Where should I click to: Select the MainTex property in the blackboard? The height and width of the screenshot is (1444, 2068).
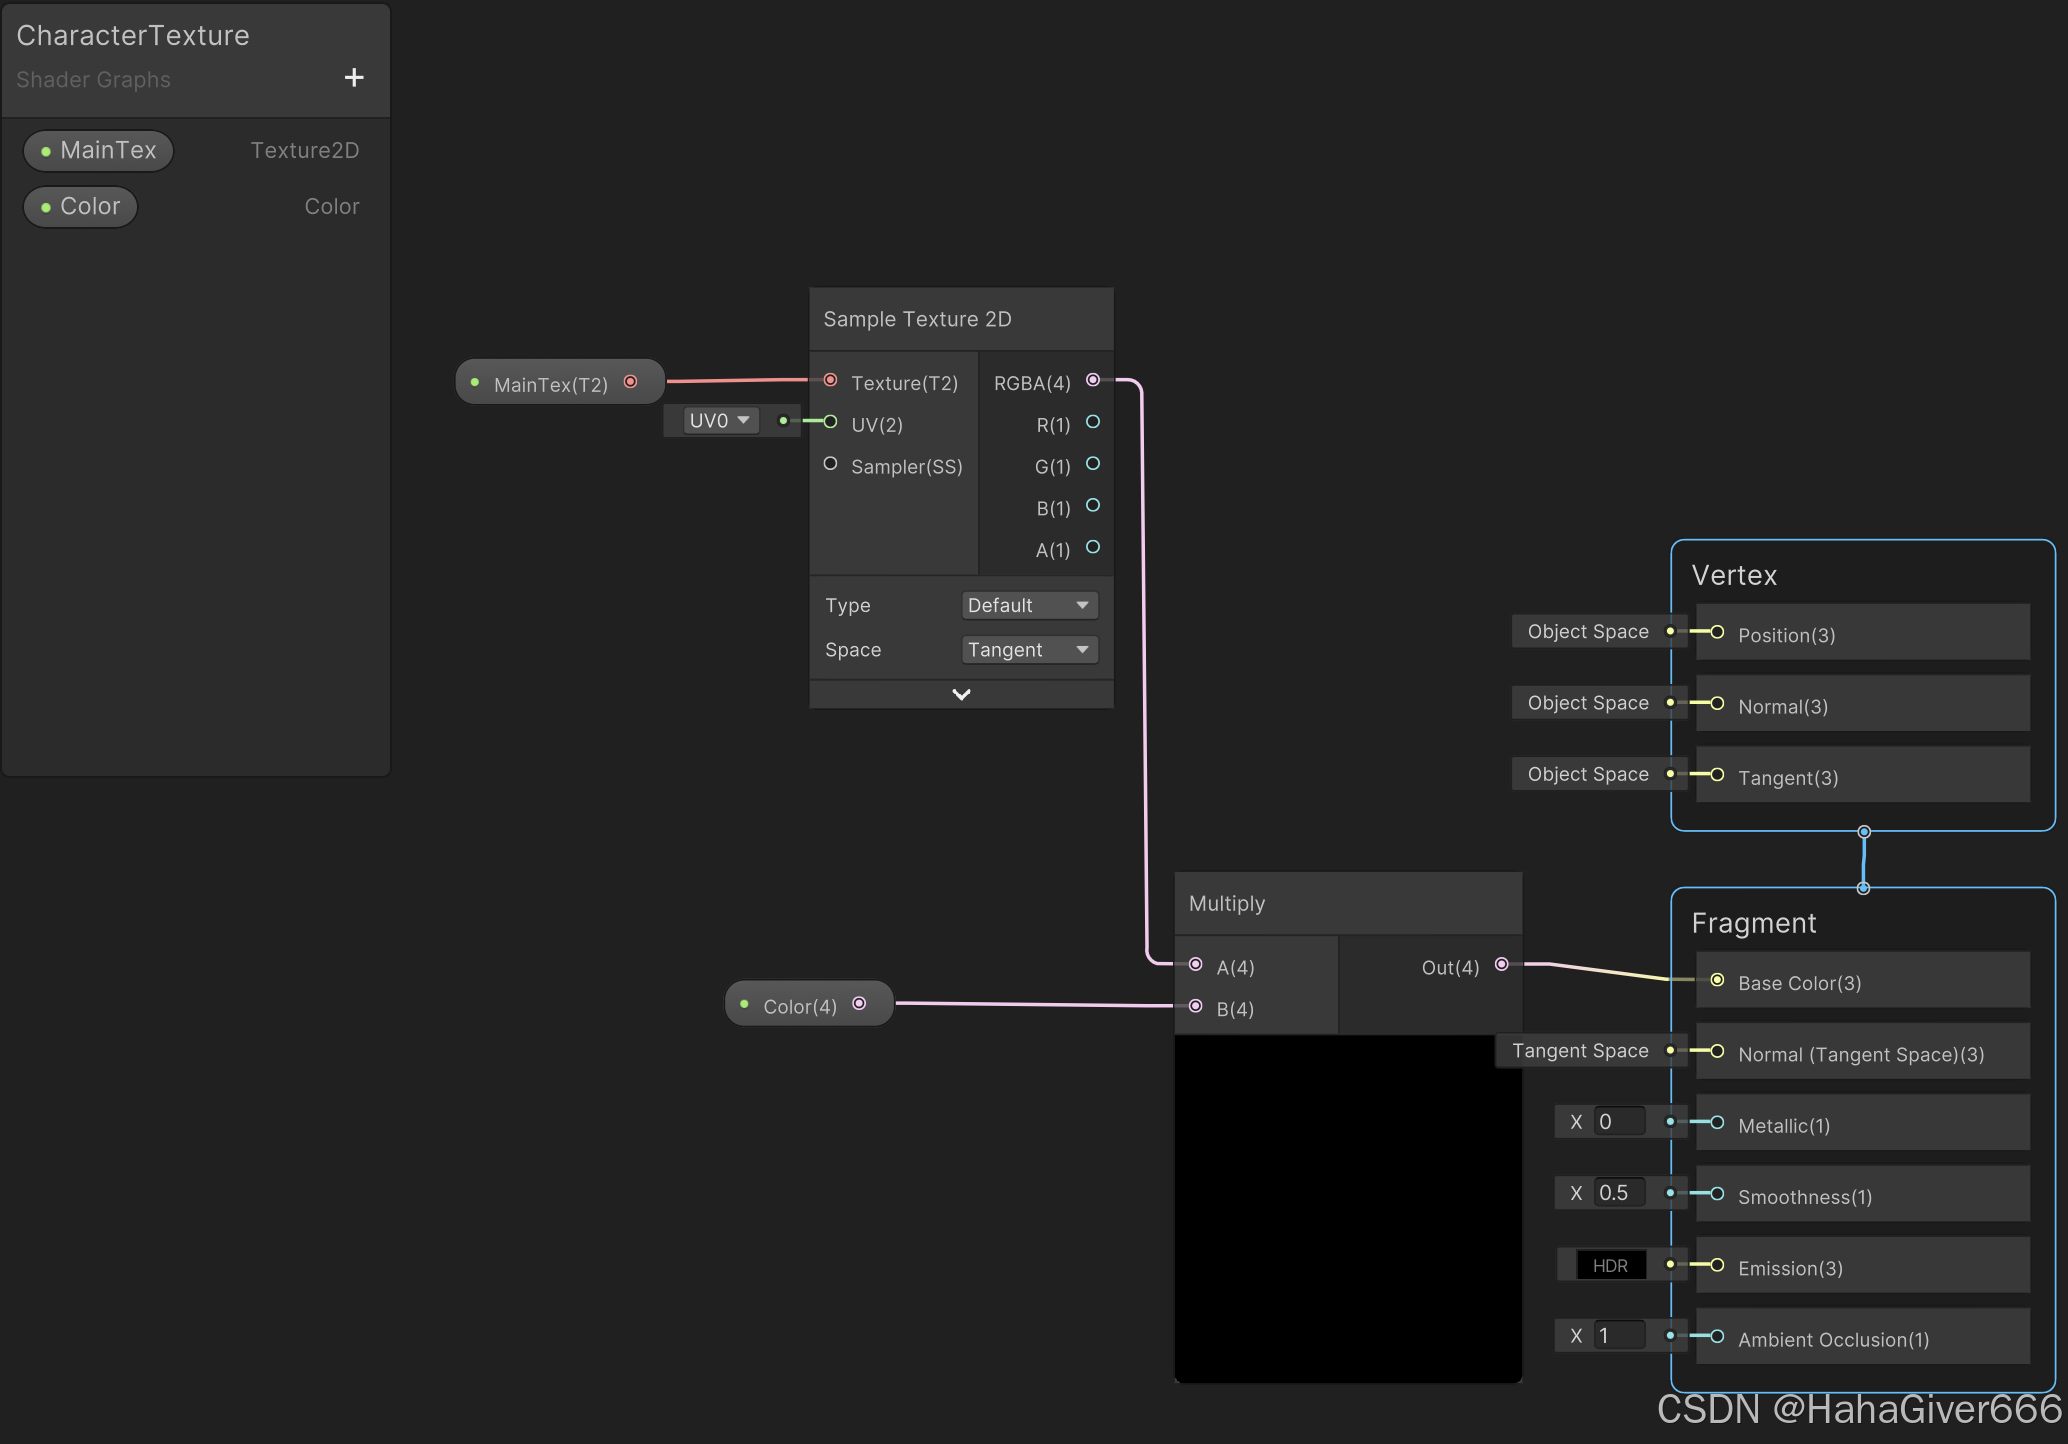click(x=99, y=151)
